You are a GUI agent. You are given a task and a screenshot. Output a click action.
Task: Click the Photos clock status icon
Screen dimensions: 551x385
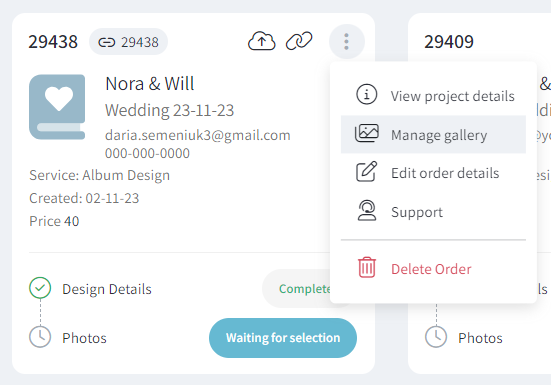(40, 337)
